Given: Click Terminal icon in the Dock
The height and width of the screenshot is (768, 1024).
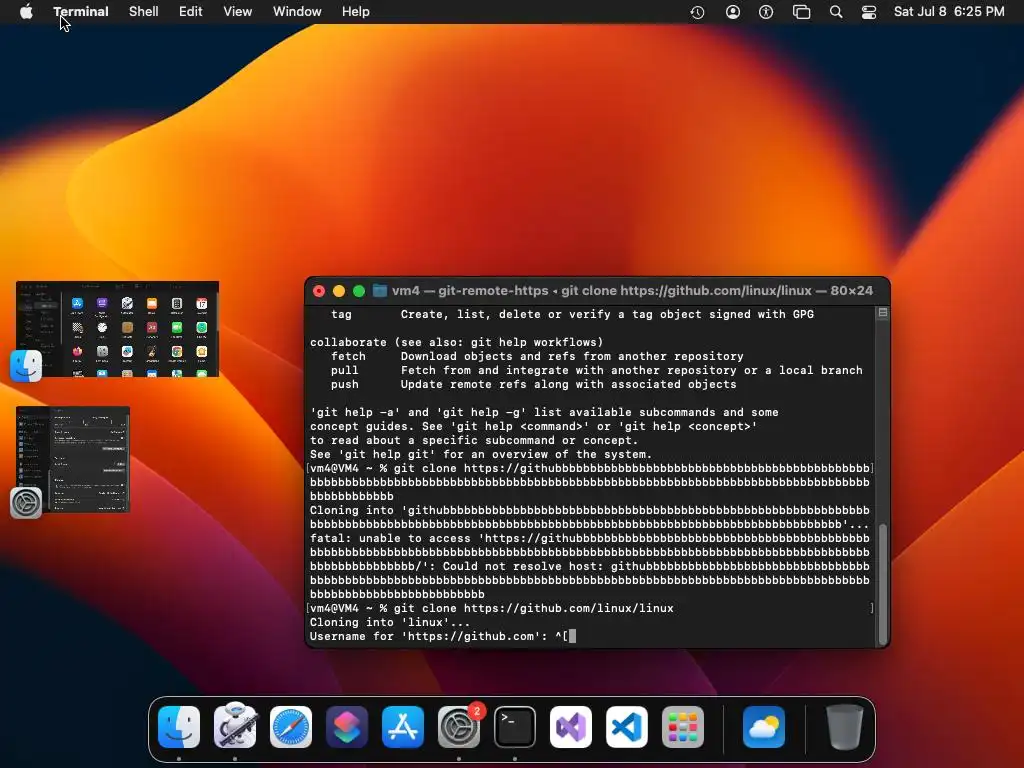Looking at the screenshot, I should [515, 727].
